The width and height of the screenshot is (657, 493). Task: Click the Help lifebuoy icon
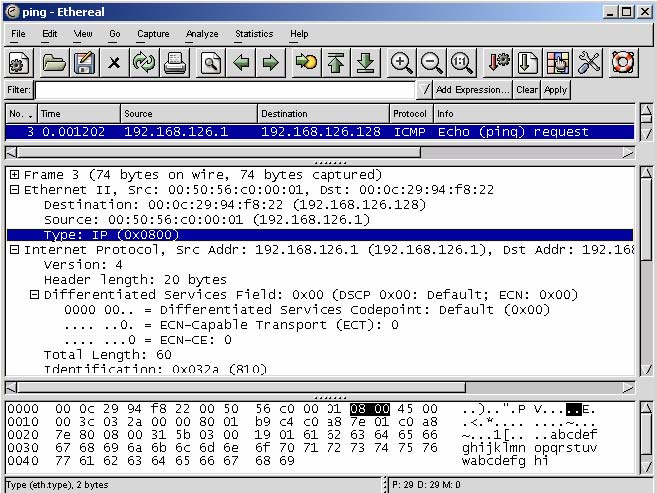pyautogui.click(x=623, y=63)
